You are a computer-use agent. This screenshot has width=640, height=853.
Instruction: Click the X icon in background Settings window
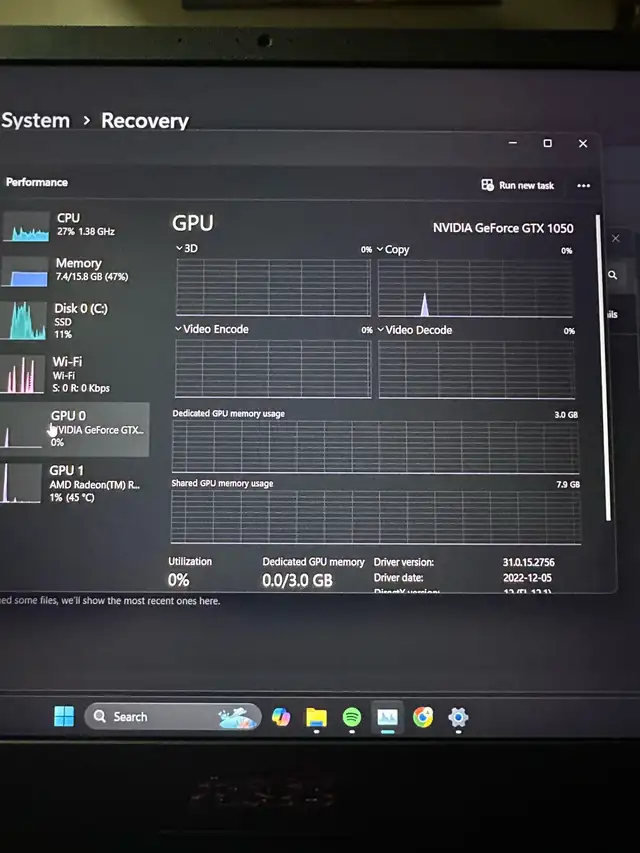click(616, 238)
